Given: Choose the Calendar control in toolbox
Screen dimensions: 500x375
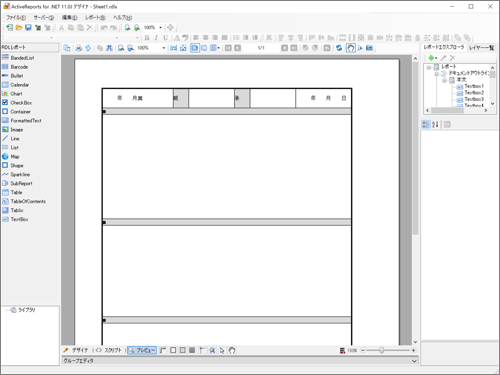Looking at the screenshot, I should point(16,85).
